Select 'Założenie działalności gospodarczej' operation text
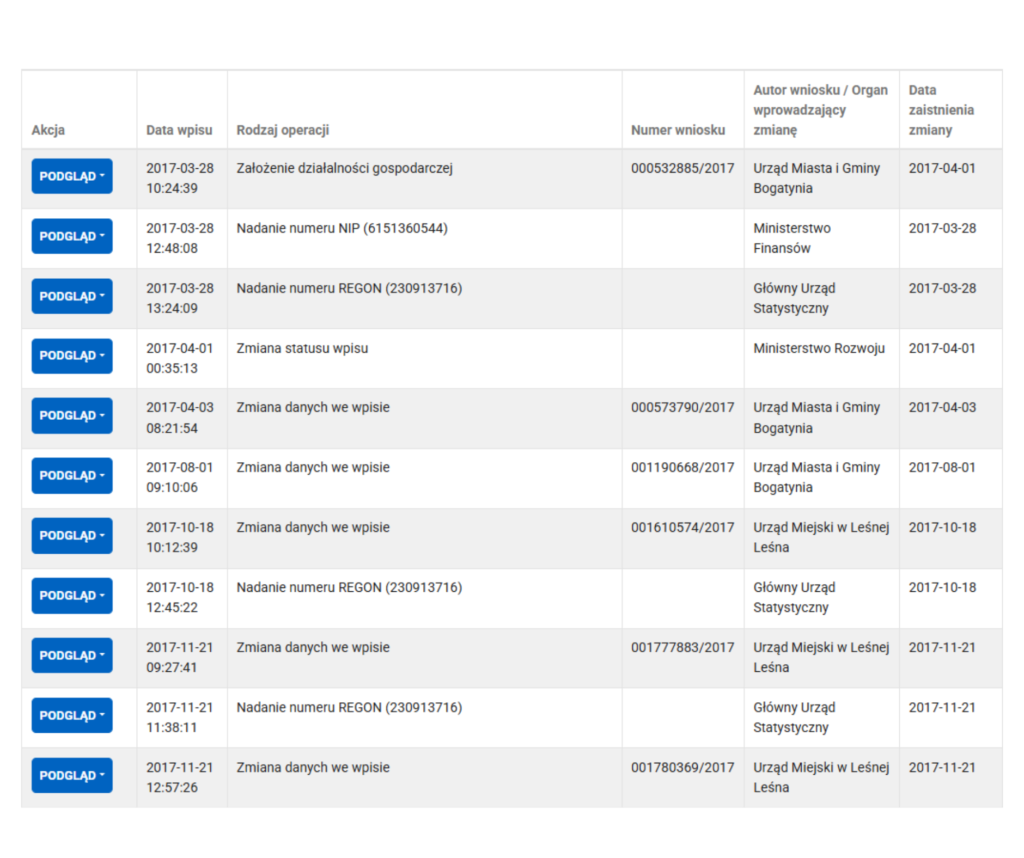This screenshot has width=1024, height=858. point(345,168)
